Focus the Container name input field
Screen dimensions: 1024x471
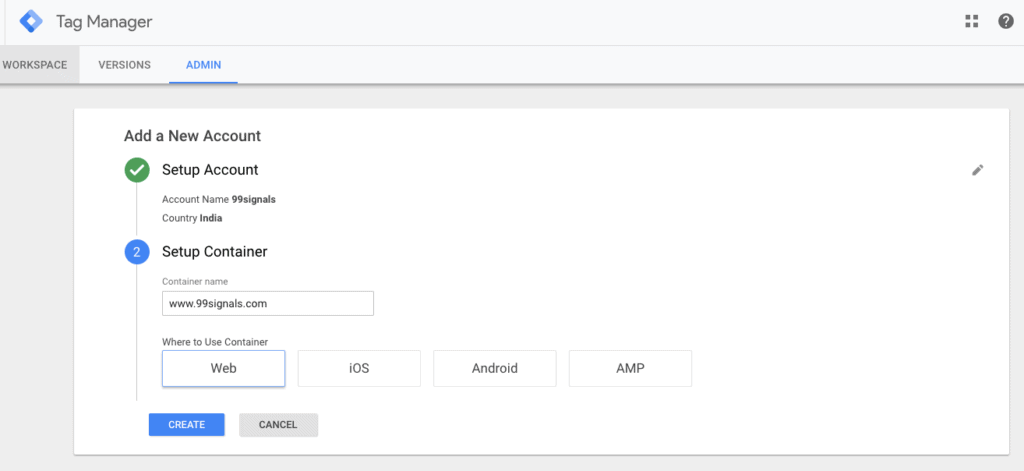pyautogui.click(x=267, y=303)
